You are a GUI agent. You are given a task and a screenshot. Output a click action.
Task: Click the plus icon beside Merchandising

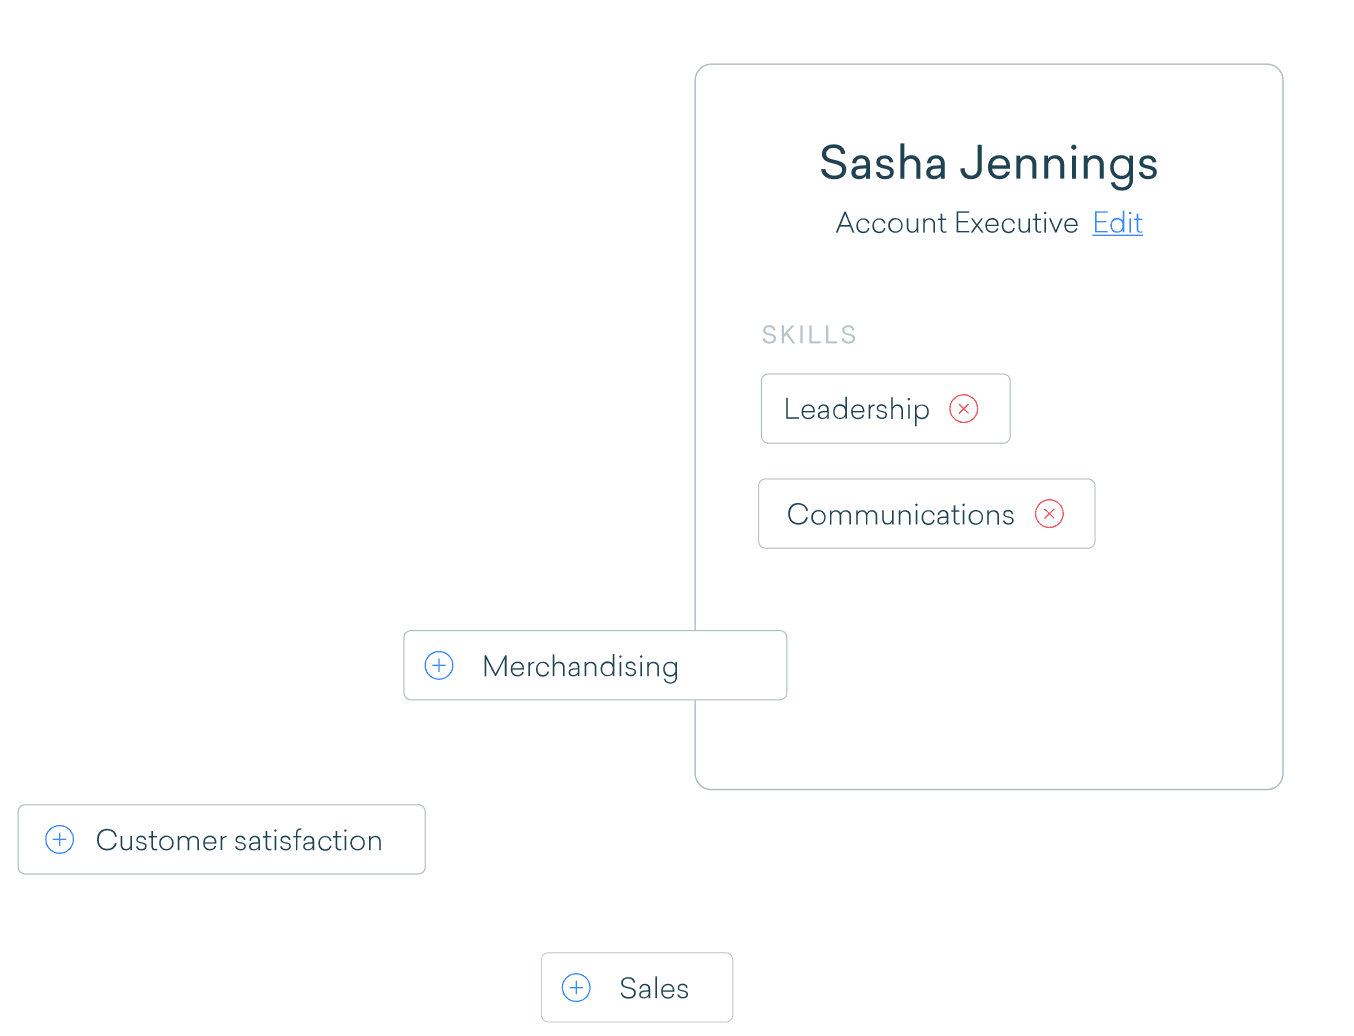pyautogui.click(x=439, y=666)
